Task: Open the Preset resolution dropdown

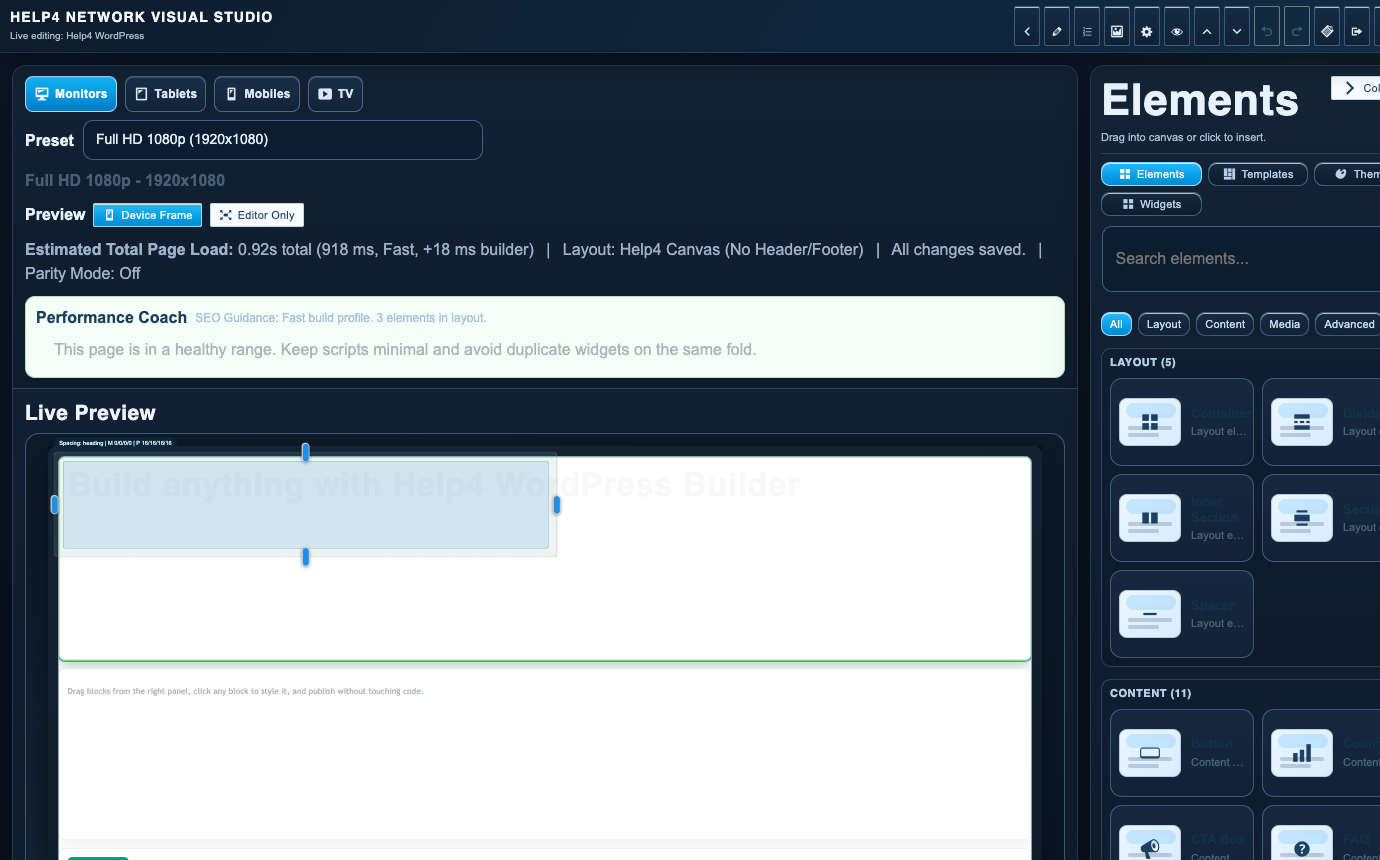Action: point(283,140)
